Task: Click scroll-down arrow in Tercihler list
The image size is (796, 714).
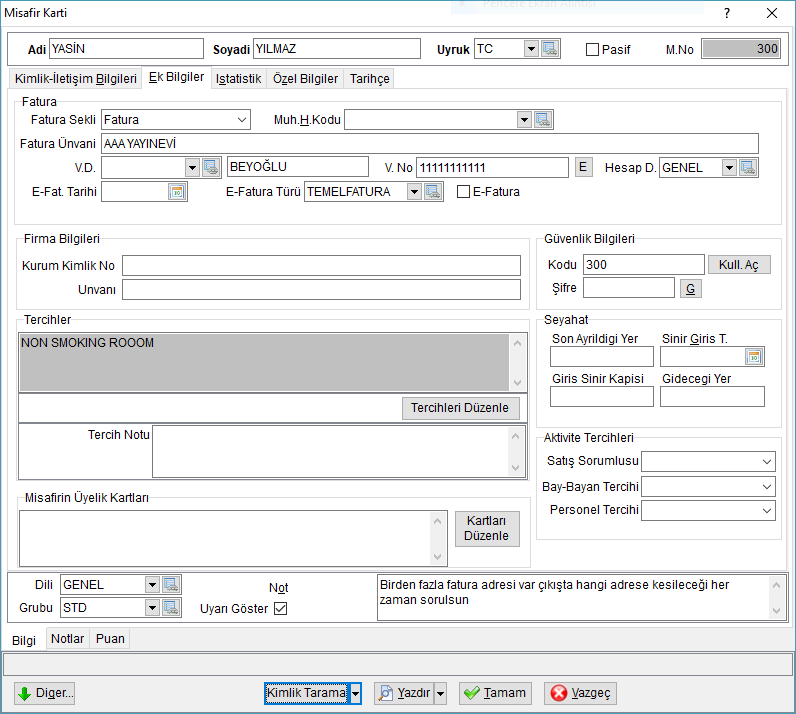Action: (517, 382)
